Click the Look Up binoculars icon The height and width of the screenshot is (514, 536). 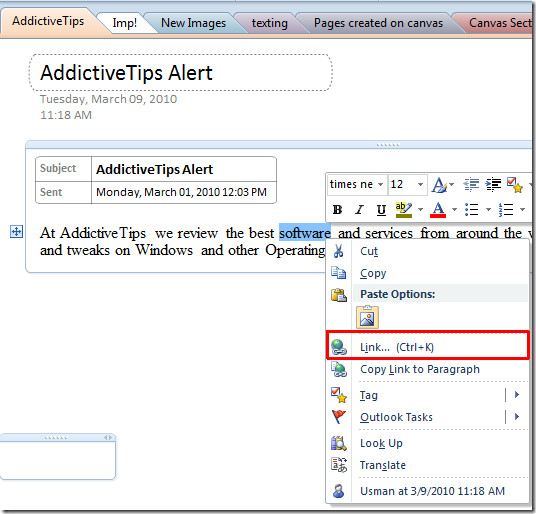coord(339,443)
